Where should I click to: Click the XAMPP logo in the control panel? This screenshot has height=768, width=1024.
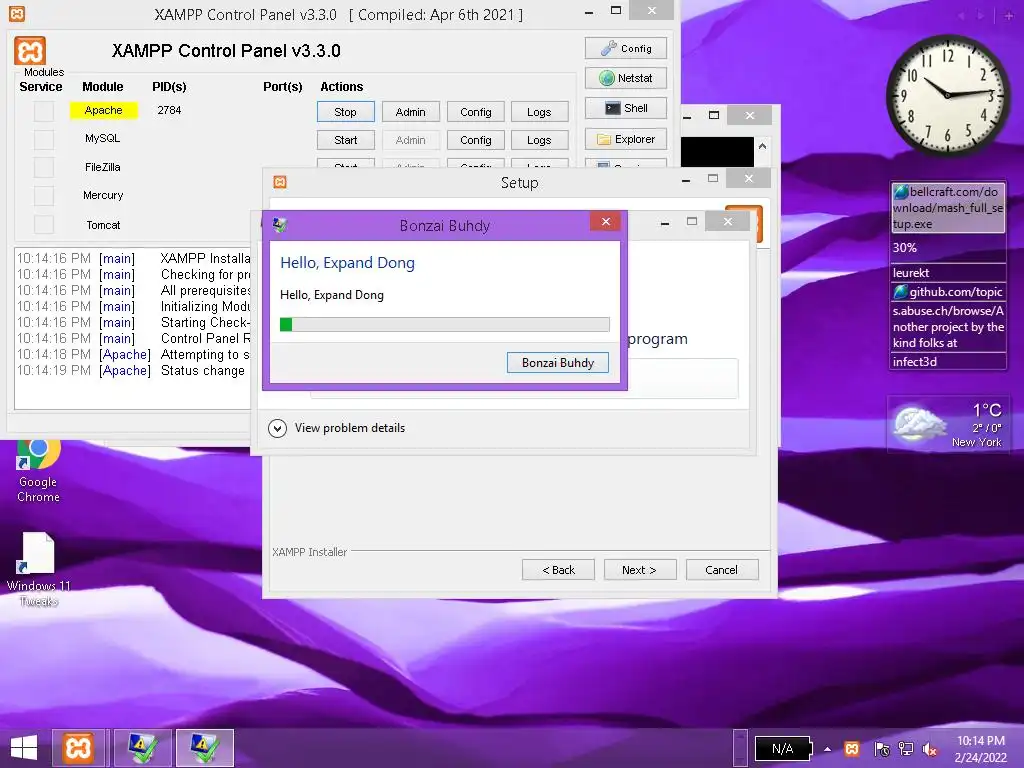coord(30,51)
